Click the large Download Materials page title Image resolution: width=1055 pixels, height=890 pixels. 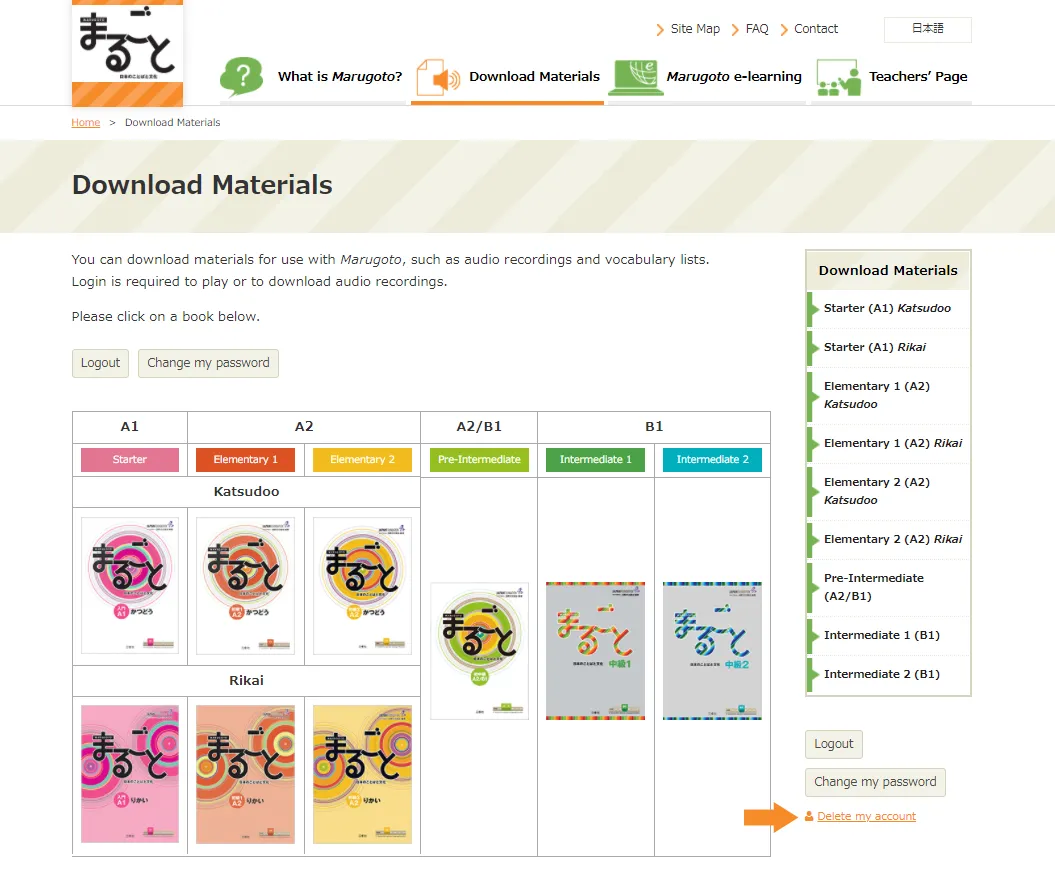(203, 185)
